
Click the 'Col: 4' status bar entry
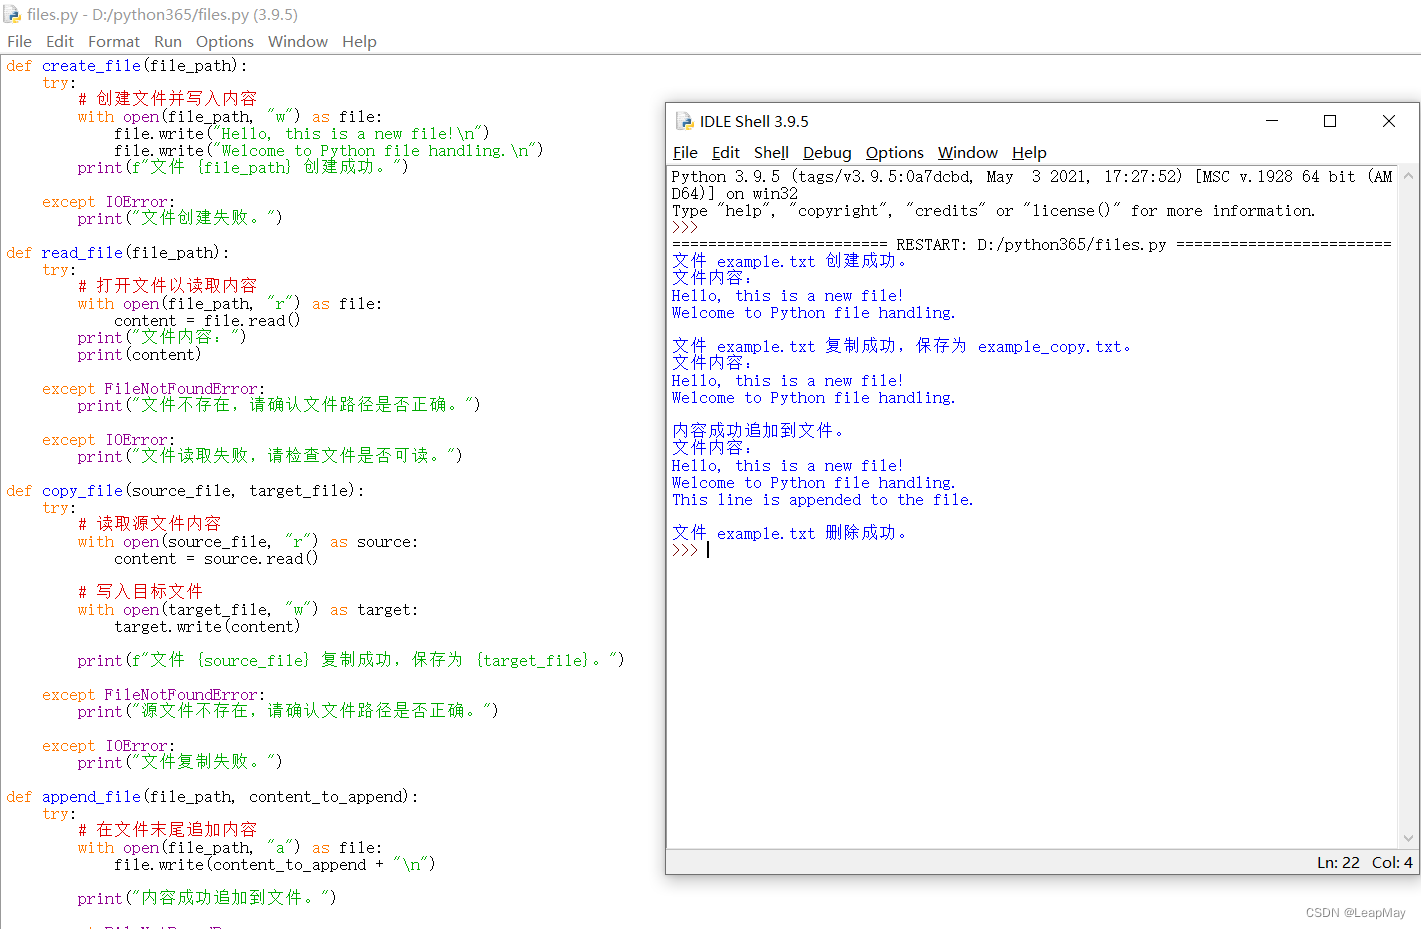click(1392, 862)
